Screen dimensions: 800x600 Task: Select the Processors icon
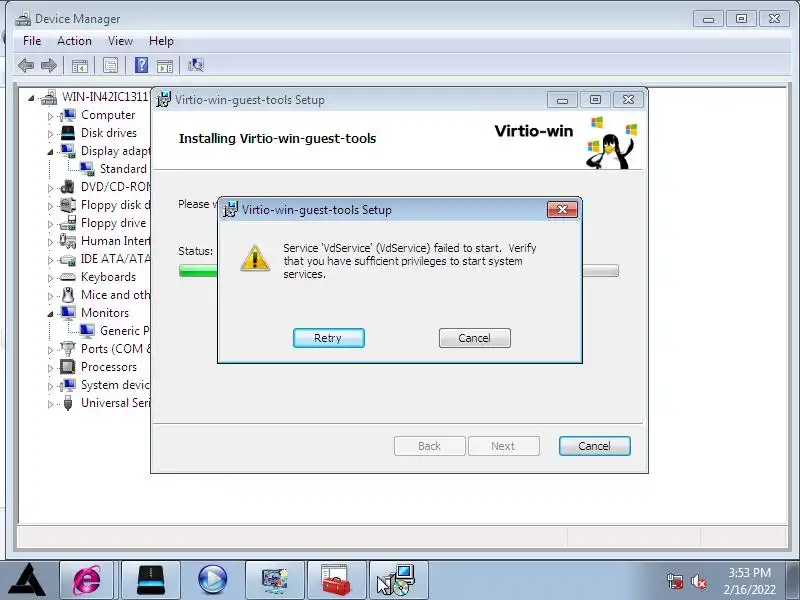tap(67, 367)
